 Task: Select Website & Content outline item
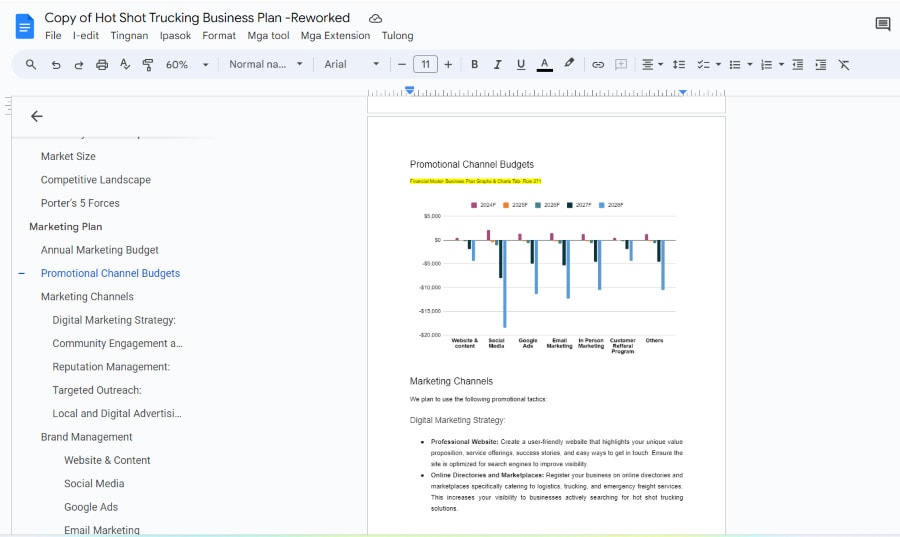[x=107, y=461]
